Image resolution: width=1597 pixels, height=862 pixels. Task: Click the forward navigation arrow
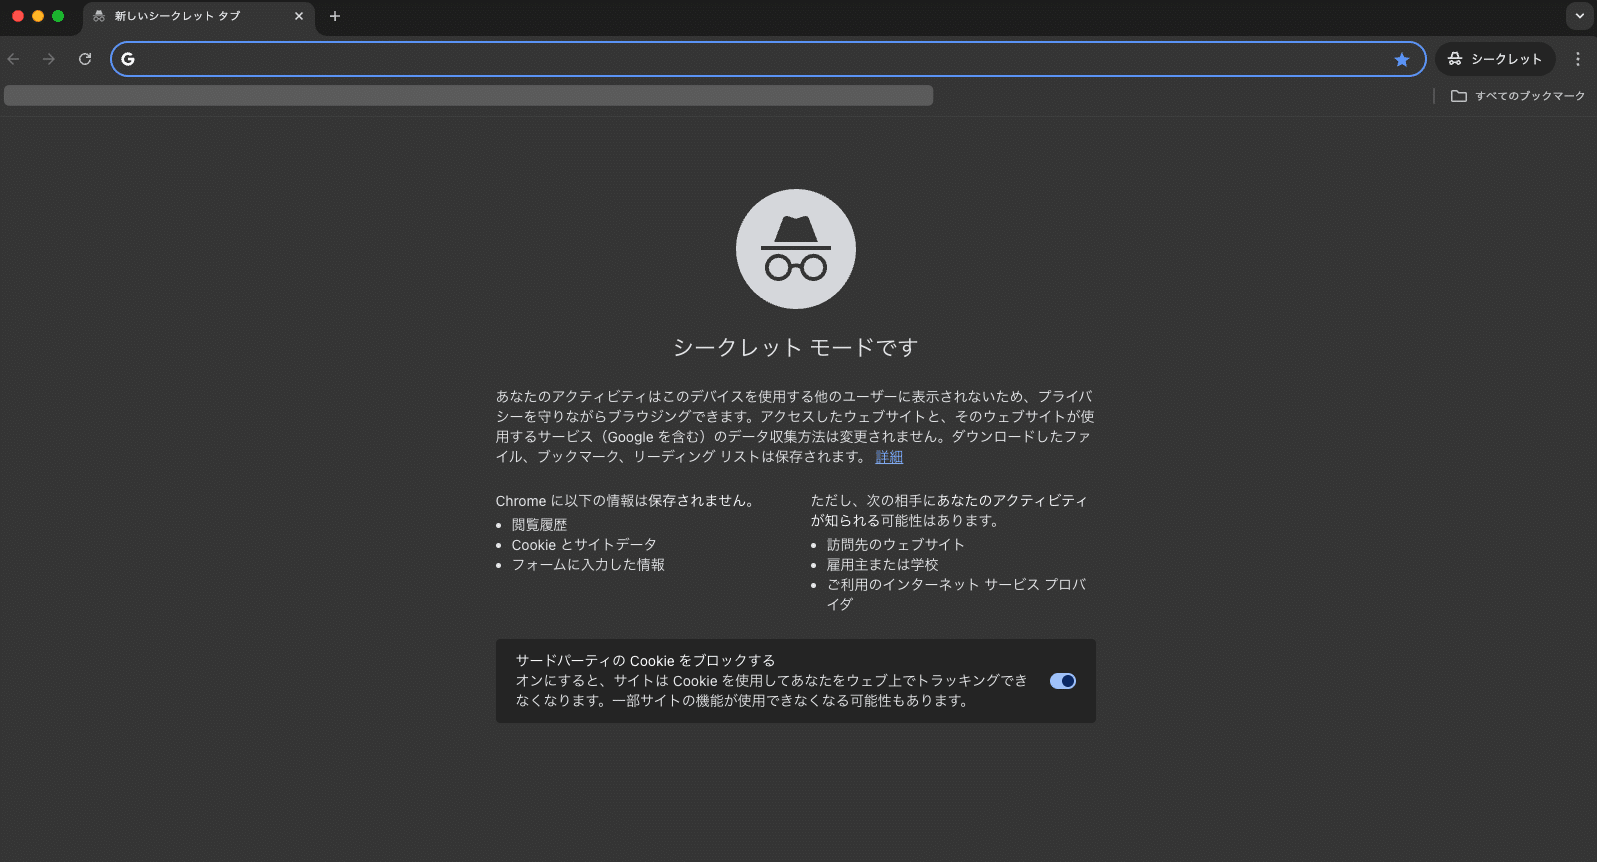(49, 59)
